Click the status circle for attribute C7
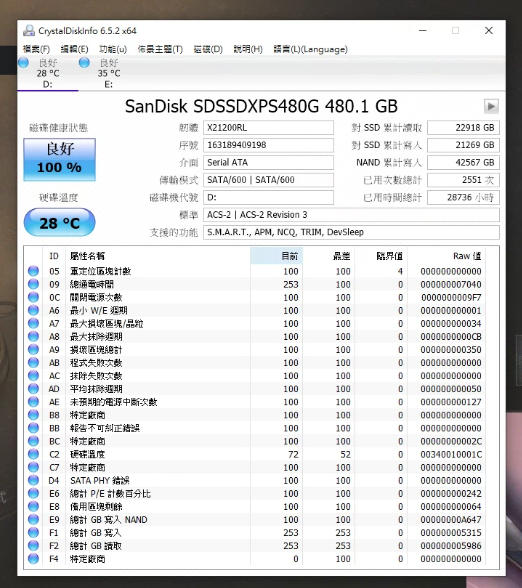This screenshot has height=588, width=522. pyautogui.click(x=33, y=467)
